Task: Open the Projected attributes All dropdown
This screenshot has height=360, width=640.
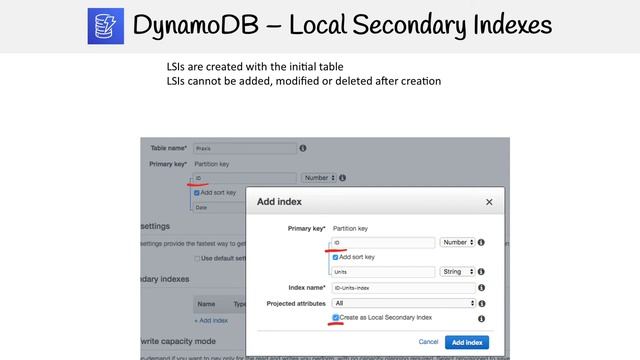Action: (x=404, y=303)
